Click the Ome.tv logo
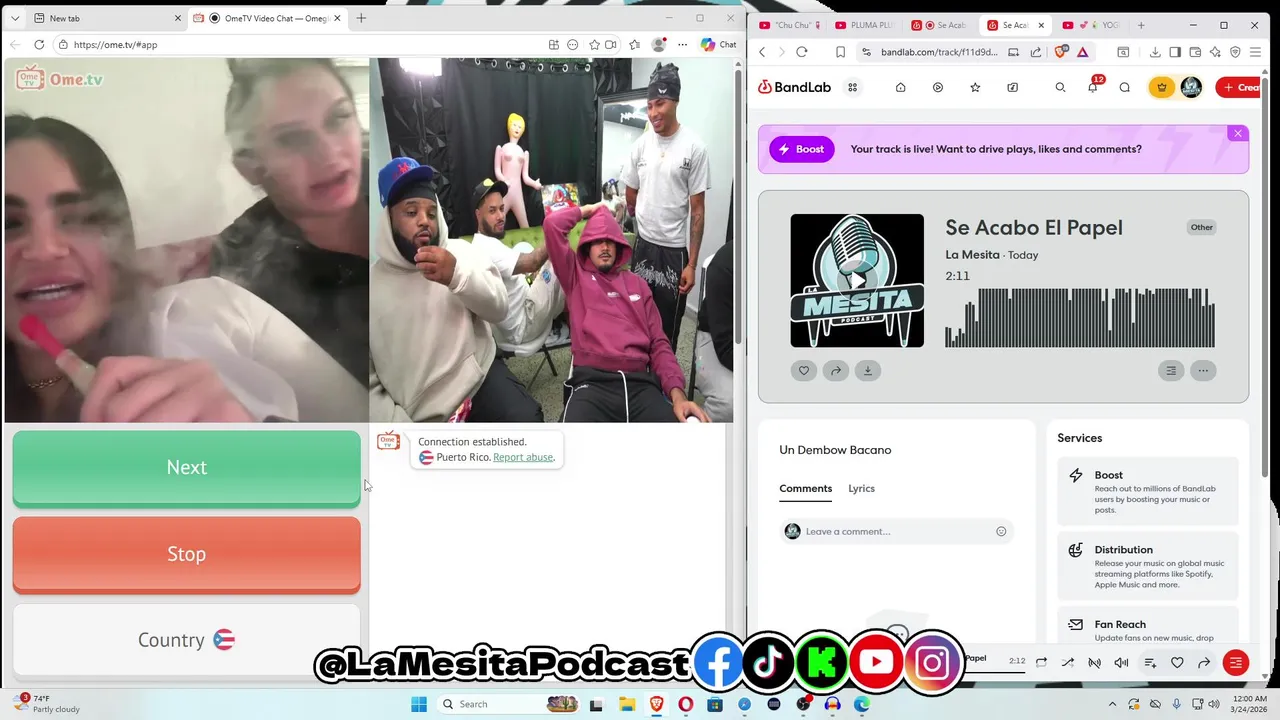 coord(60,78)
